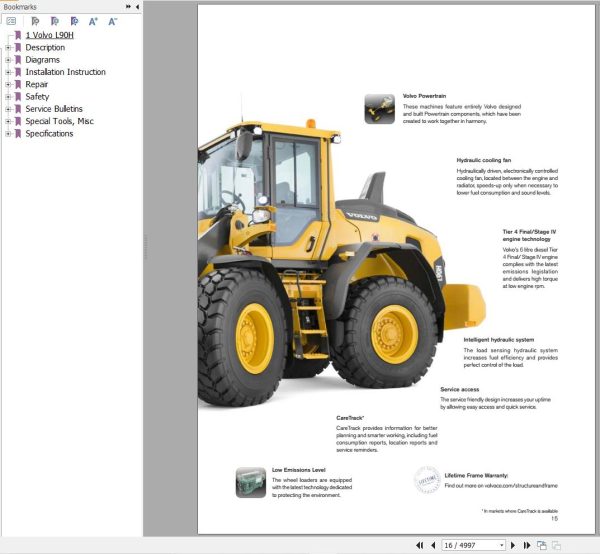
Task: Click the 'Intelligent hydraulic system' heading
Action: [499, 340]
